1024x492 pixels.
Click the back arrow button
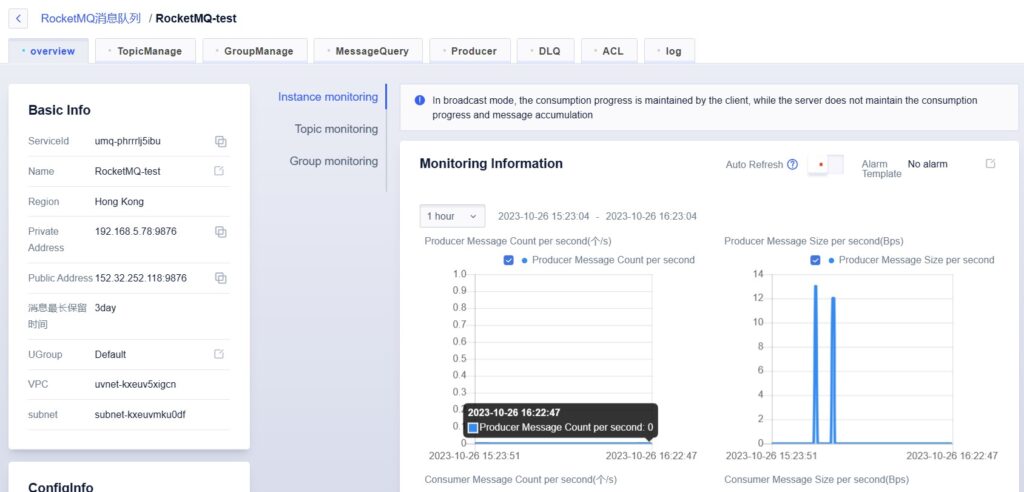click(x=18, y=18)
